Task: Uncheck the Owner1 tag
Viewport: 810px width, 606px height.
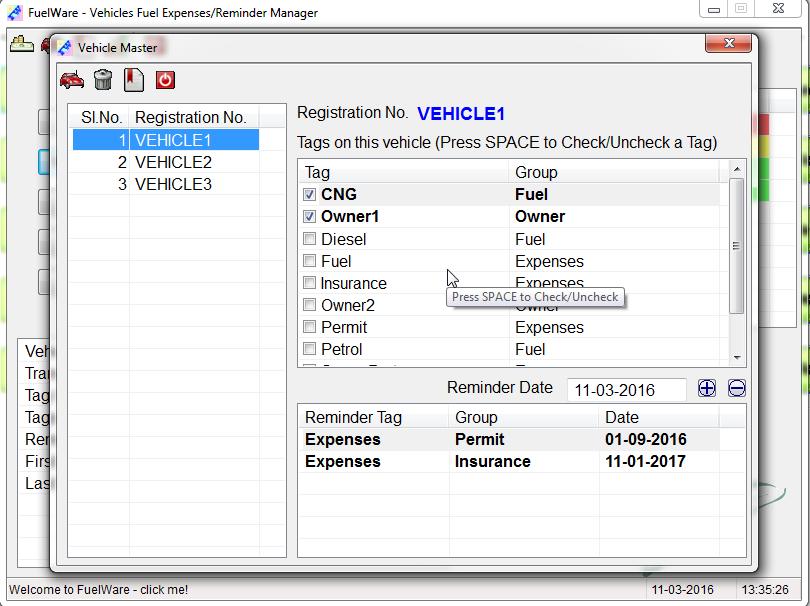Action: [x=308, y=217]
